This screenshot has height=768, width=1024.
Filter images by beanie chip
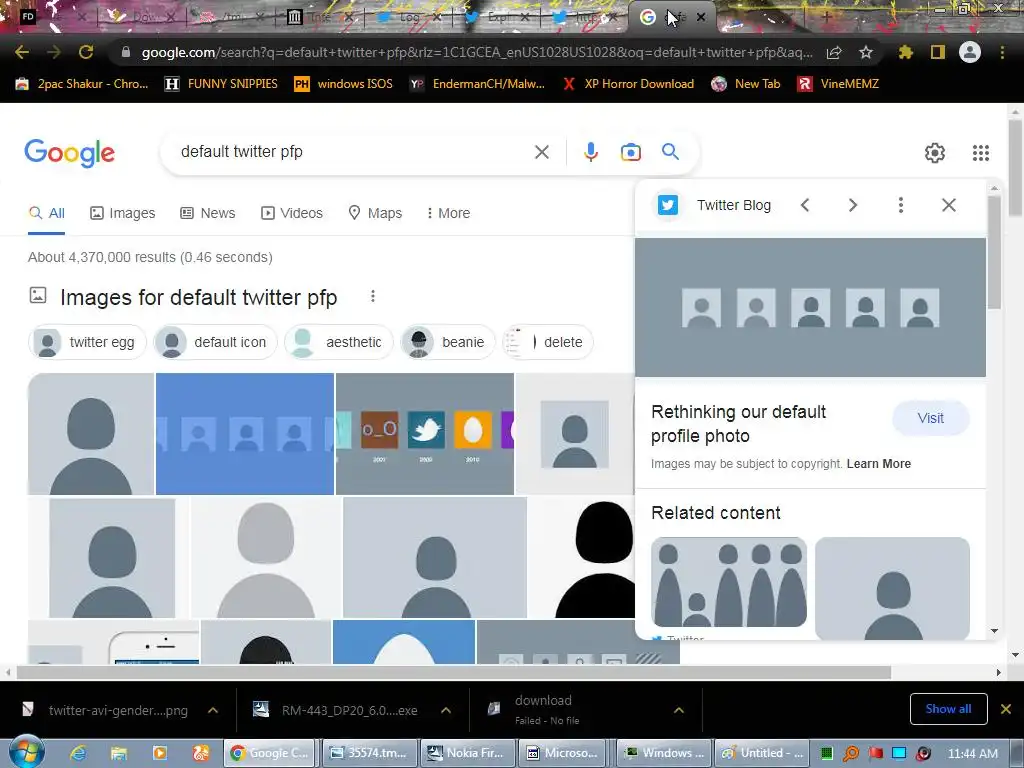click(x=448, y=342)
